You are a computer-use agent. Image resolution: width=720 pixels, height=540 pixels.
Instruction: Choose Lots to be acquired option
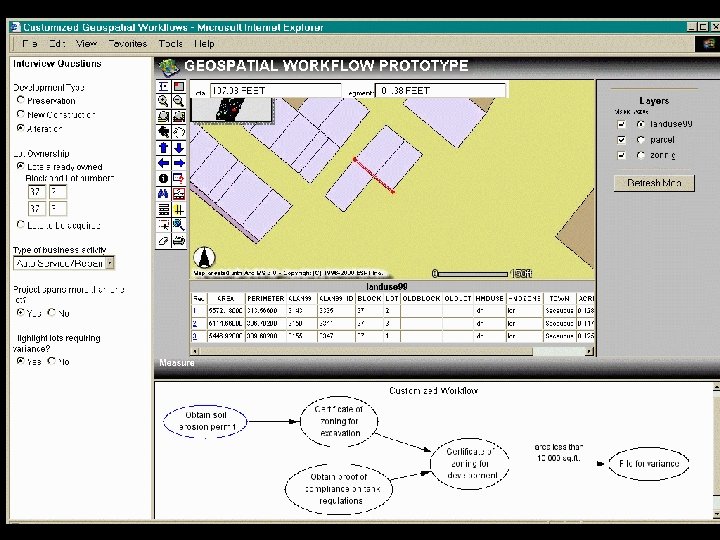[20, 224]
